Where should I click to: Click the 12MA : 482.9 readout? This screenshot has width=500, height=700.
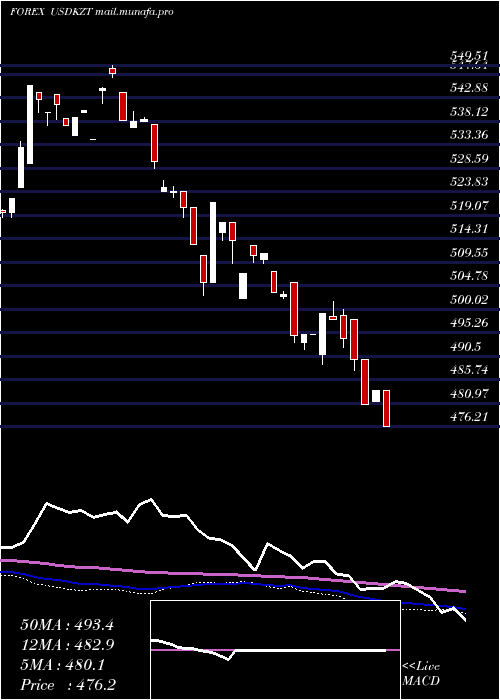click(x=67, y=645)
